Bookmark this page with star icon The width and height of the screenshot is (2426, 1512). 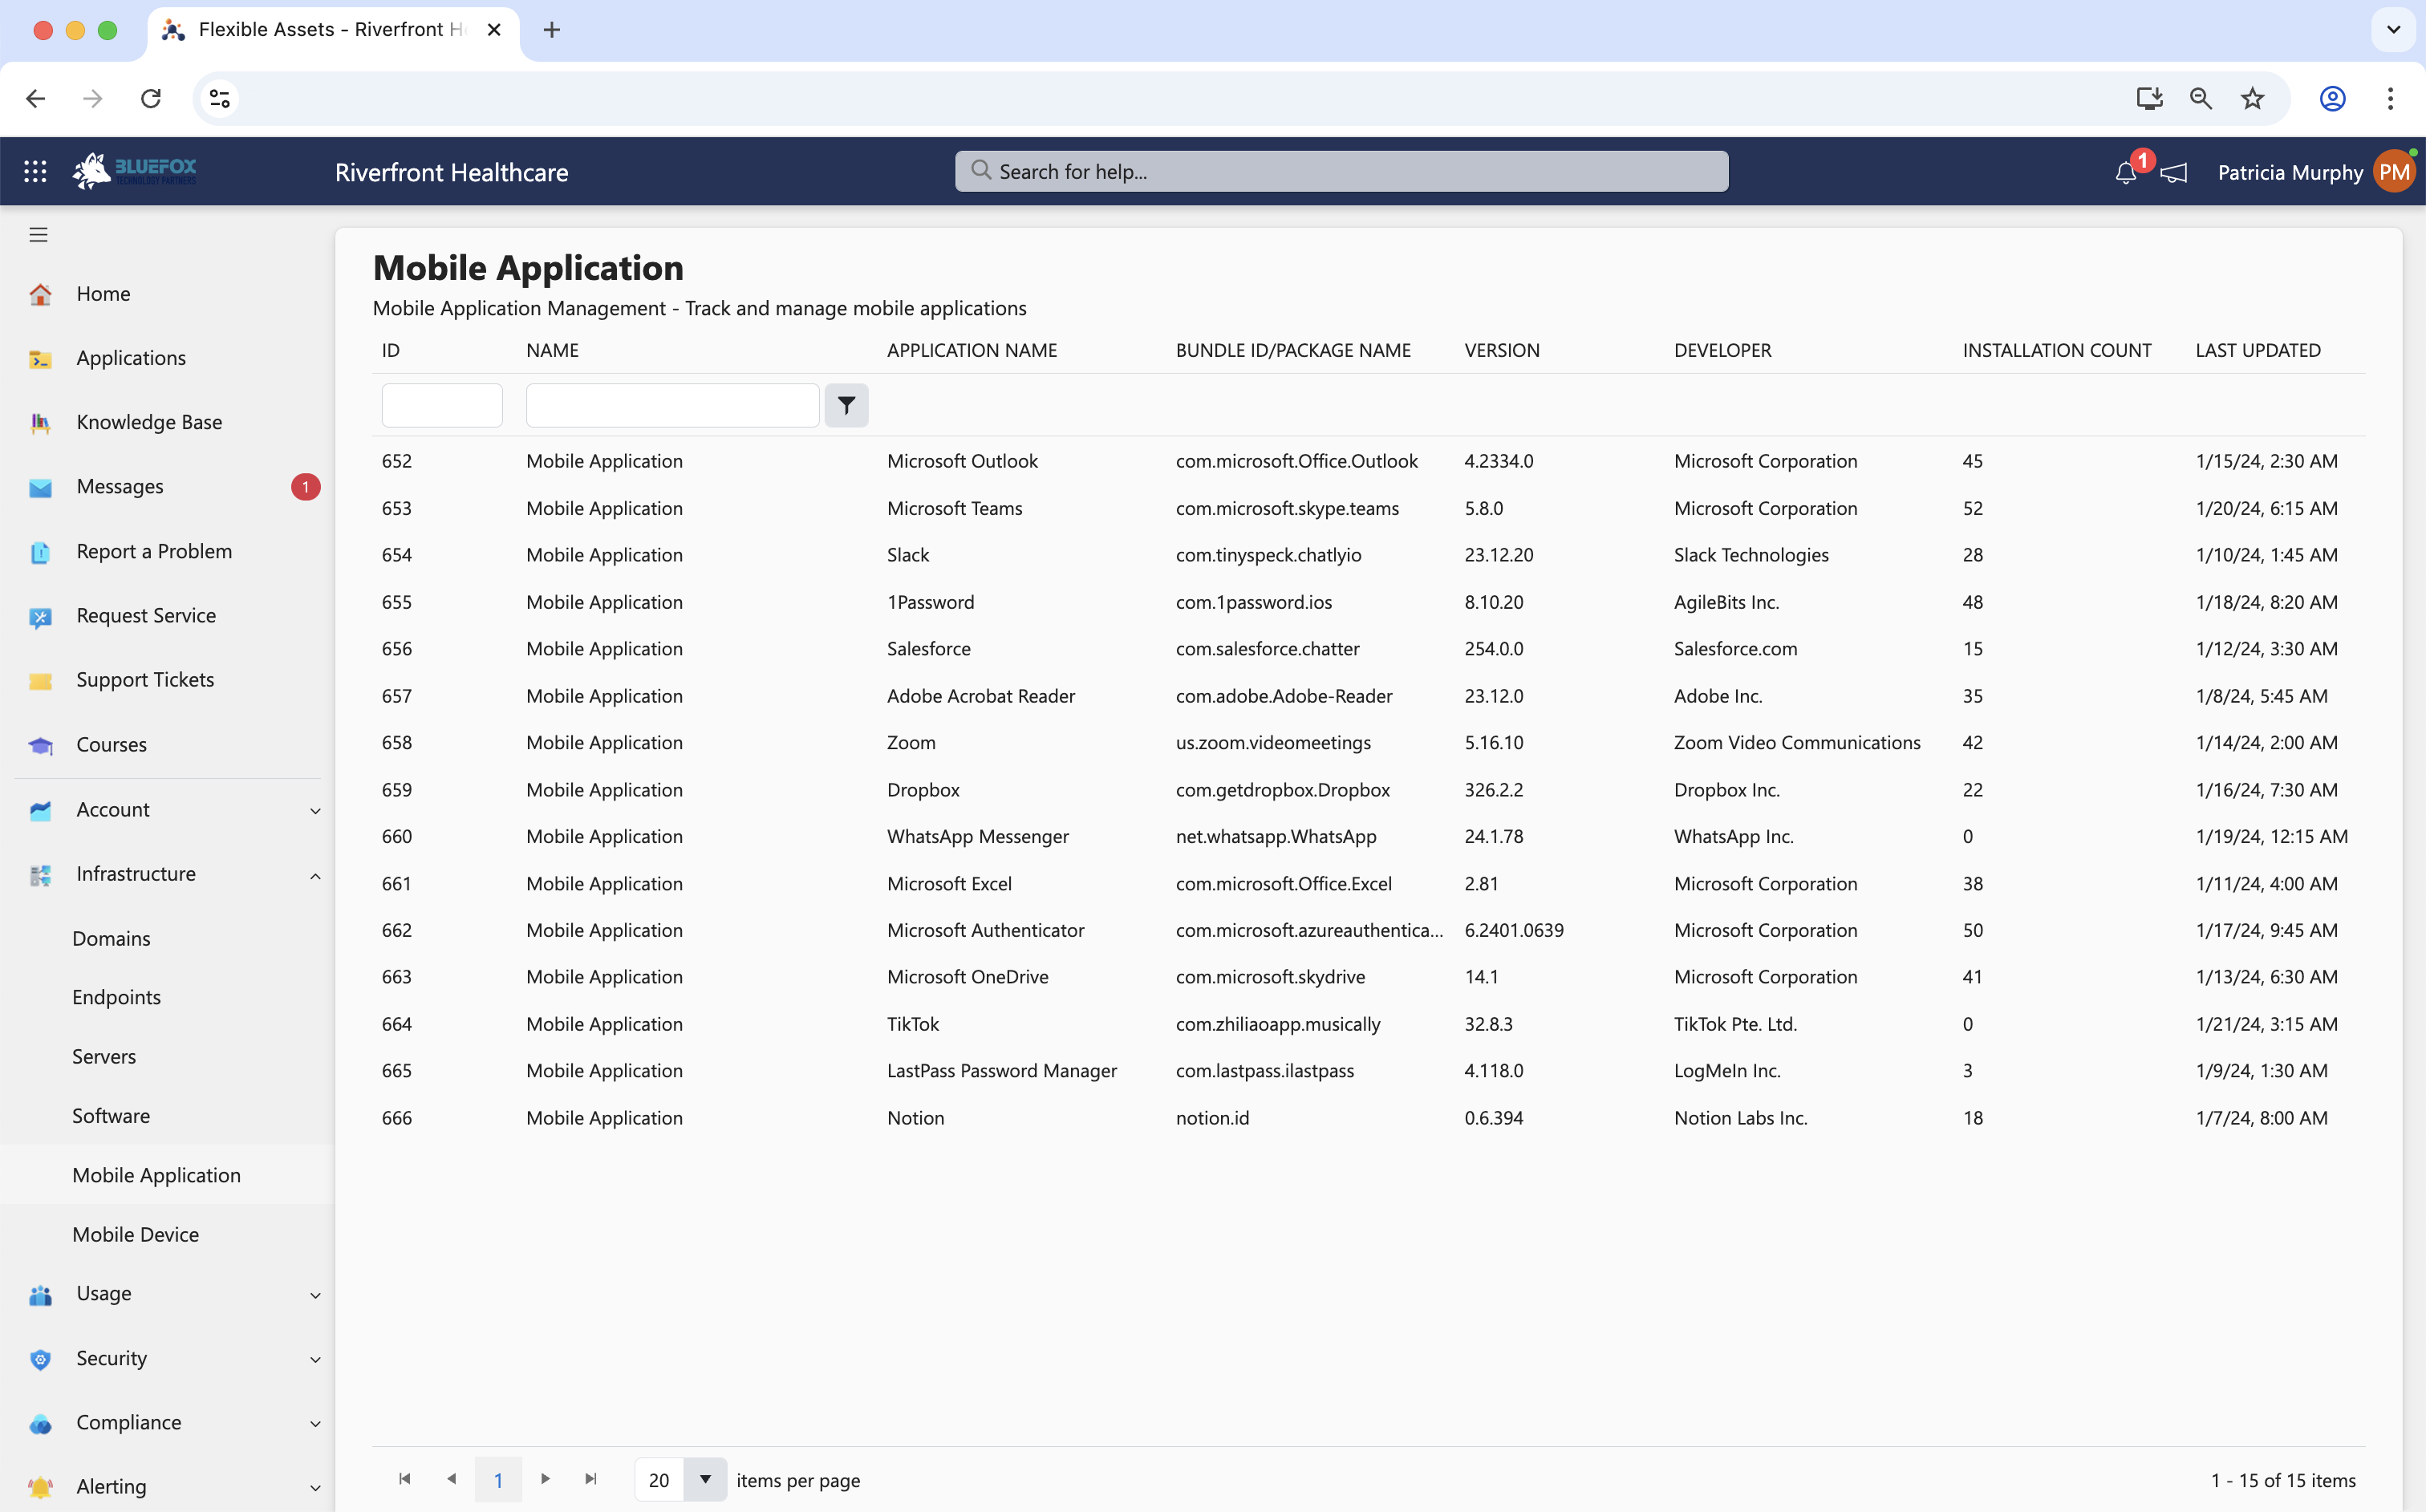pyautogui.click(x=2252, y=98)
